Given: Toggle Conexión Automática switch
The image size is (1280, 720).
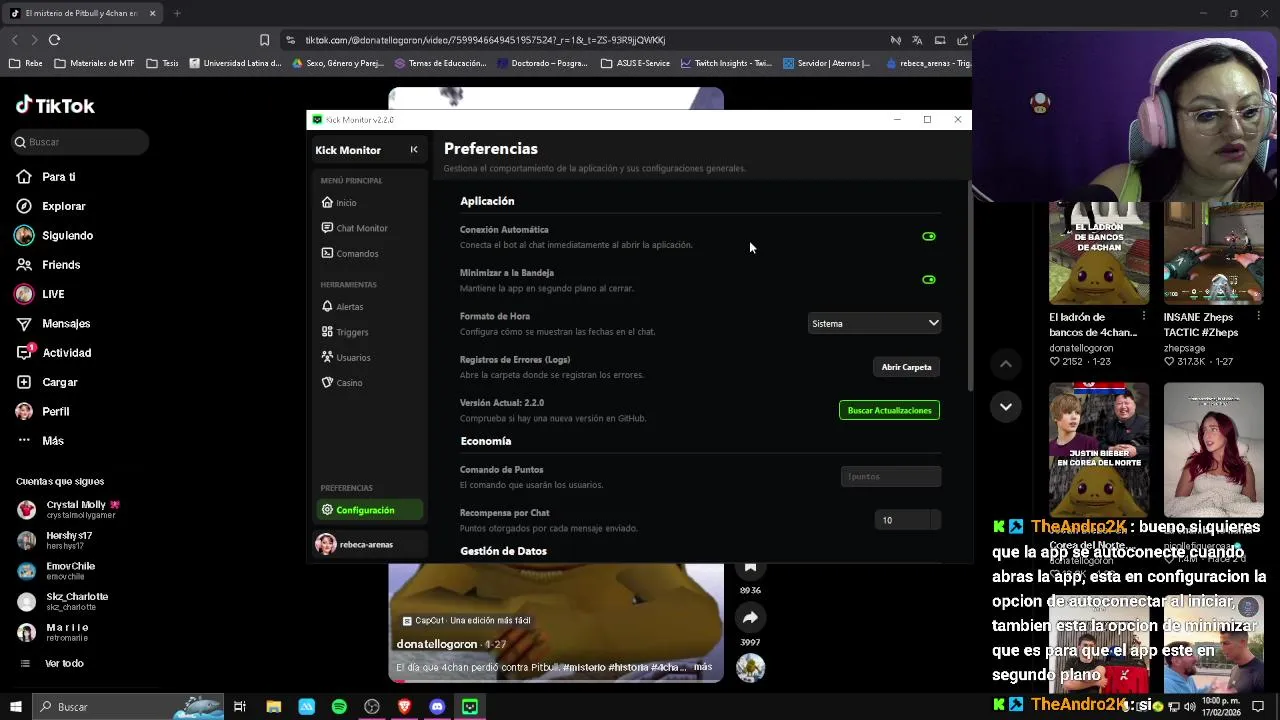Looking at the screenshot, I should point(929,237).
